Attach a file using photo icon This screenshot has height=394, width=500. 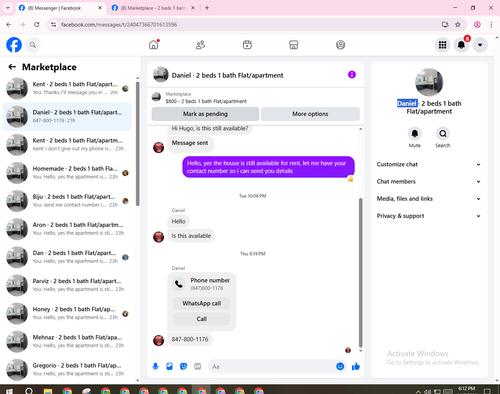(169, 367)
